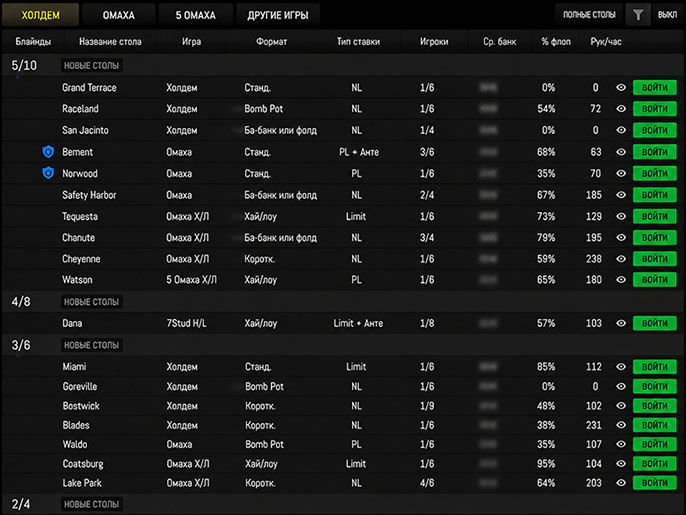Click НОВЫЕ СТОЛЫ in the 5/10 group
The image size is (686, 515).
point(91,66)
